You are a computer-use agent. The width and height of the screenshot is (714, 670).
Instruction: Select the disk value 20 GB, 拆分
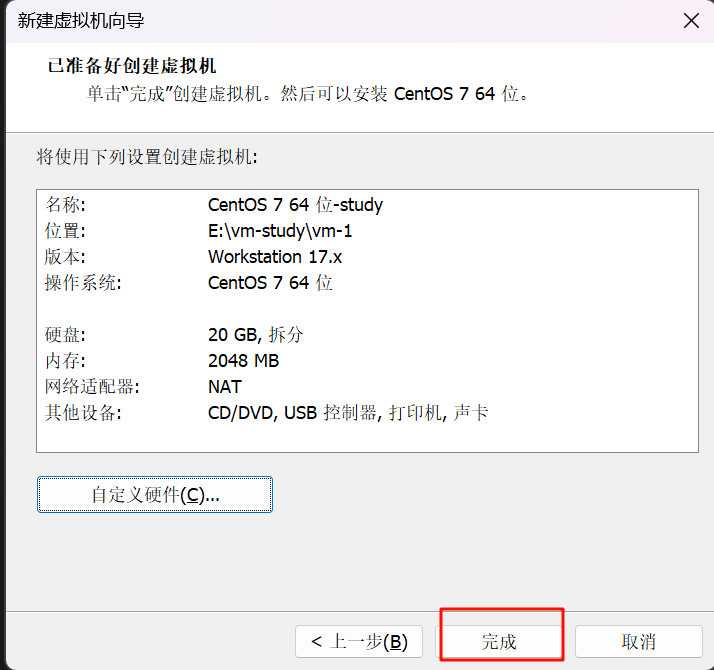[x=255, y=335]
